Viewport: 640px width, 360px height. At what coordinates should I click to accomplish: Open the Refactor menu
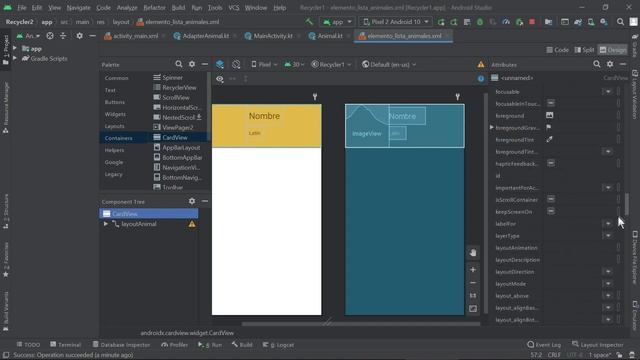[154, 8]
